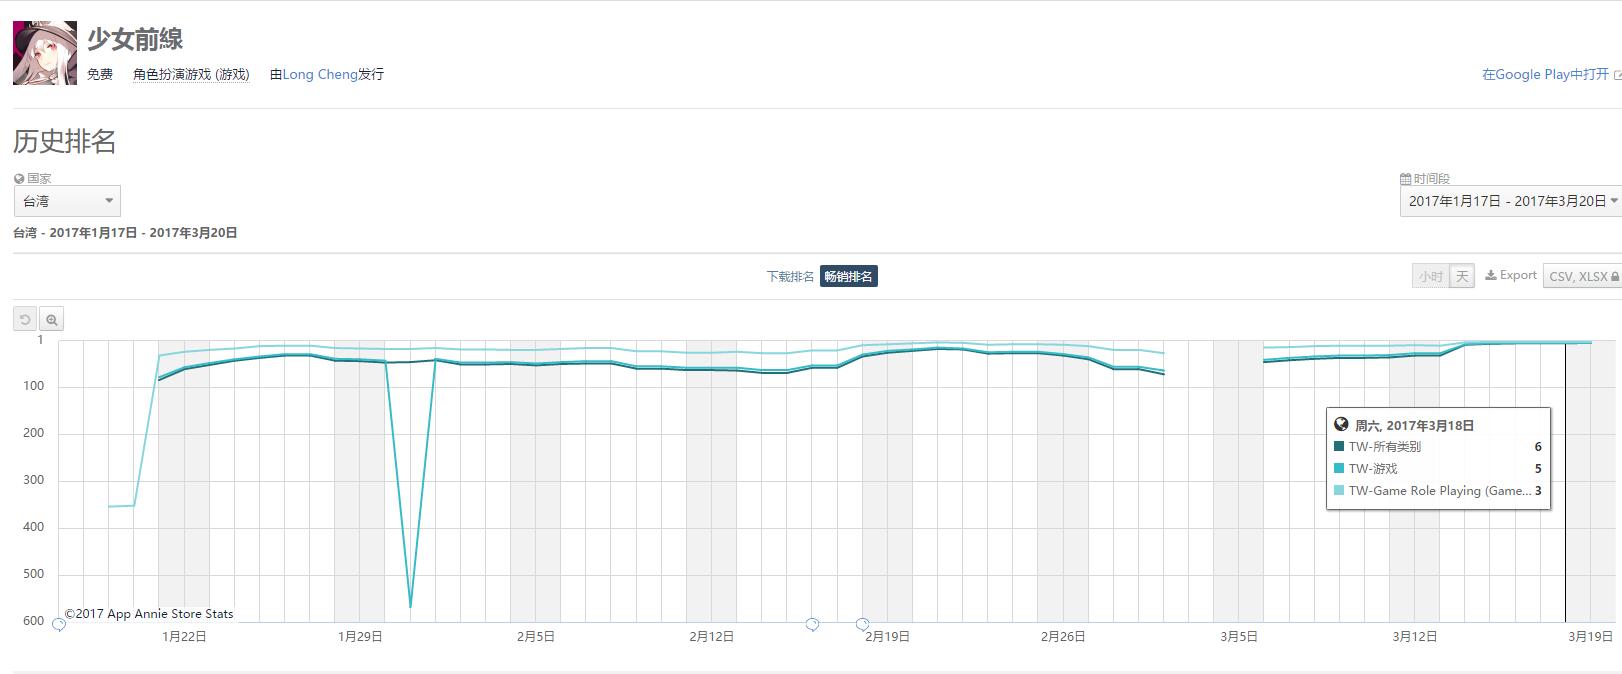Image resolution: width=1622 pixels, height=674 pixels.
Task: Select the 畅销排名 tab
Action: 848,277
